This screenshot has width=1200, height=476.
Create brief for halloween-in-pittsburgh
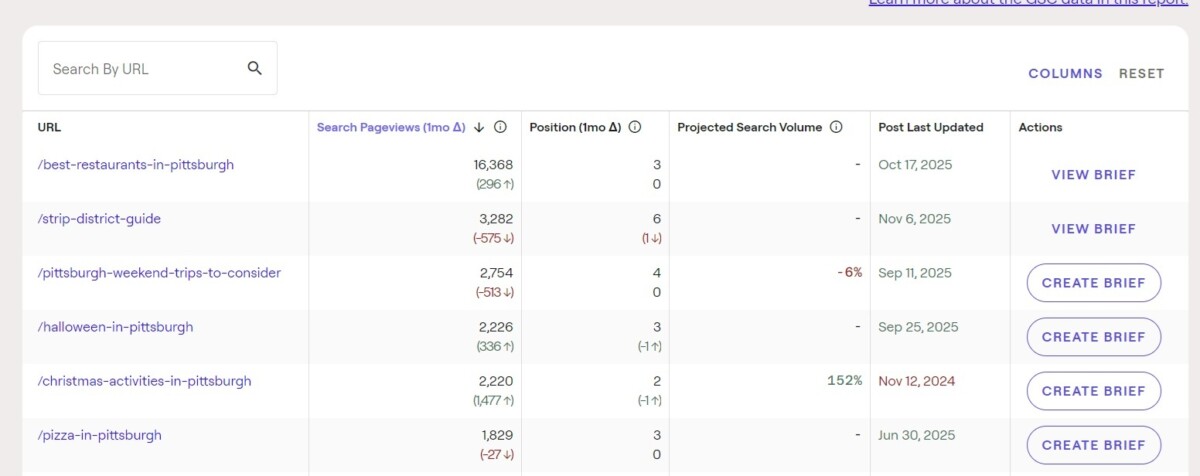(x=1093, y=337)
